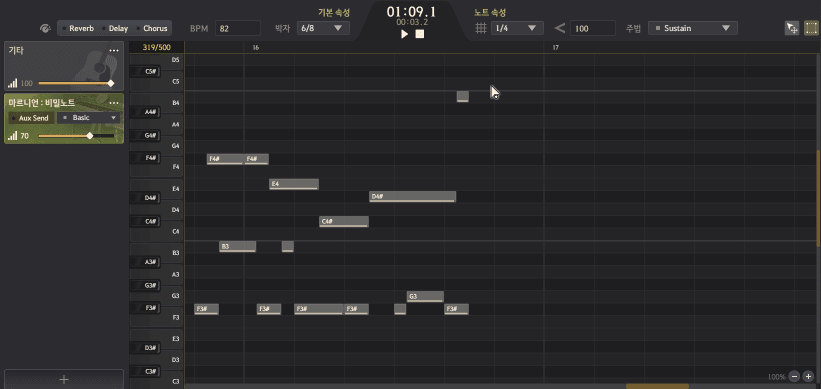Click the 기타 track volume slider
Viewport: 821px width, 389px height.
coord(75,83)
